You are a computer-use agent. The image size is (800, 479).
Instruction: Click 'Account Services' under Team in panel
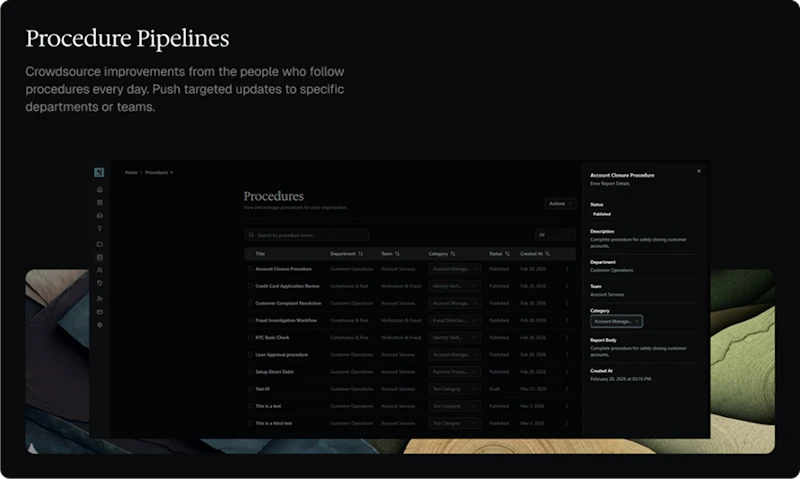point(607,294)
